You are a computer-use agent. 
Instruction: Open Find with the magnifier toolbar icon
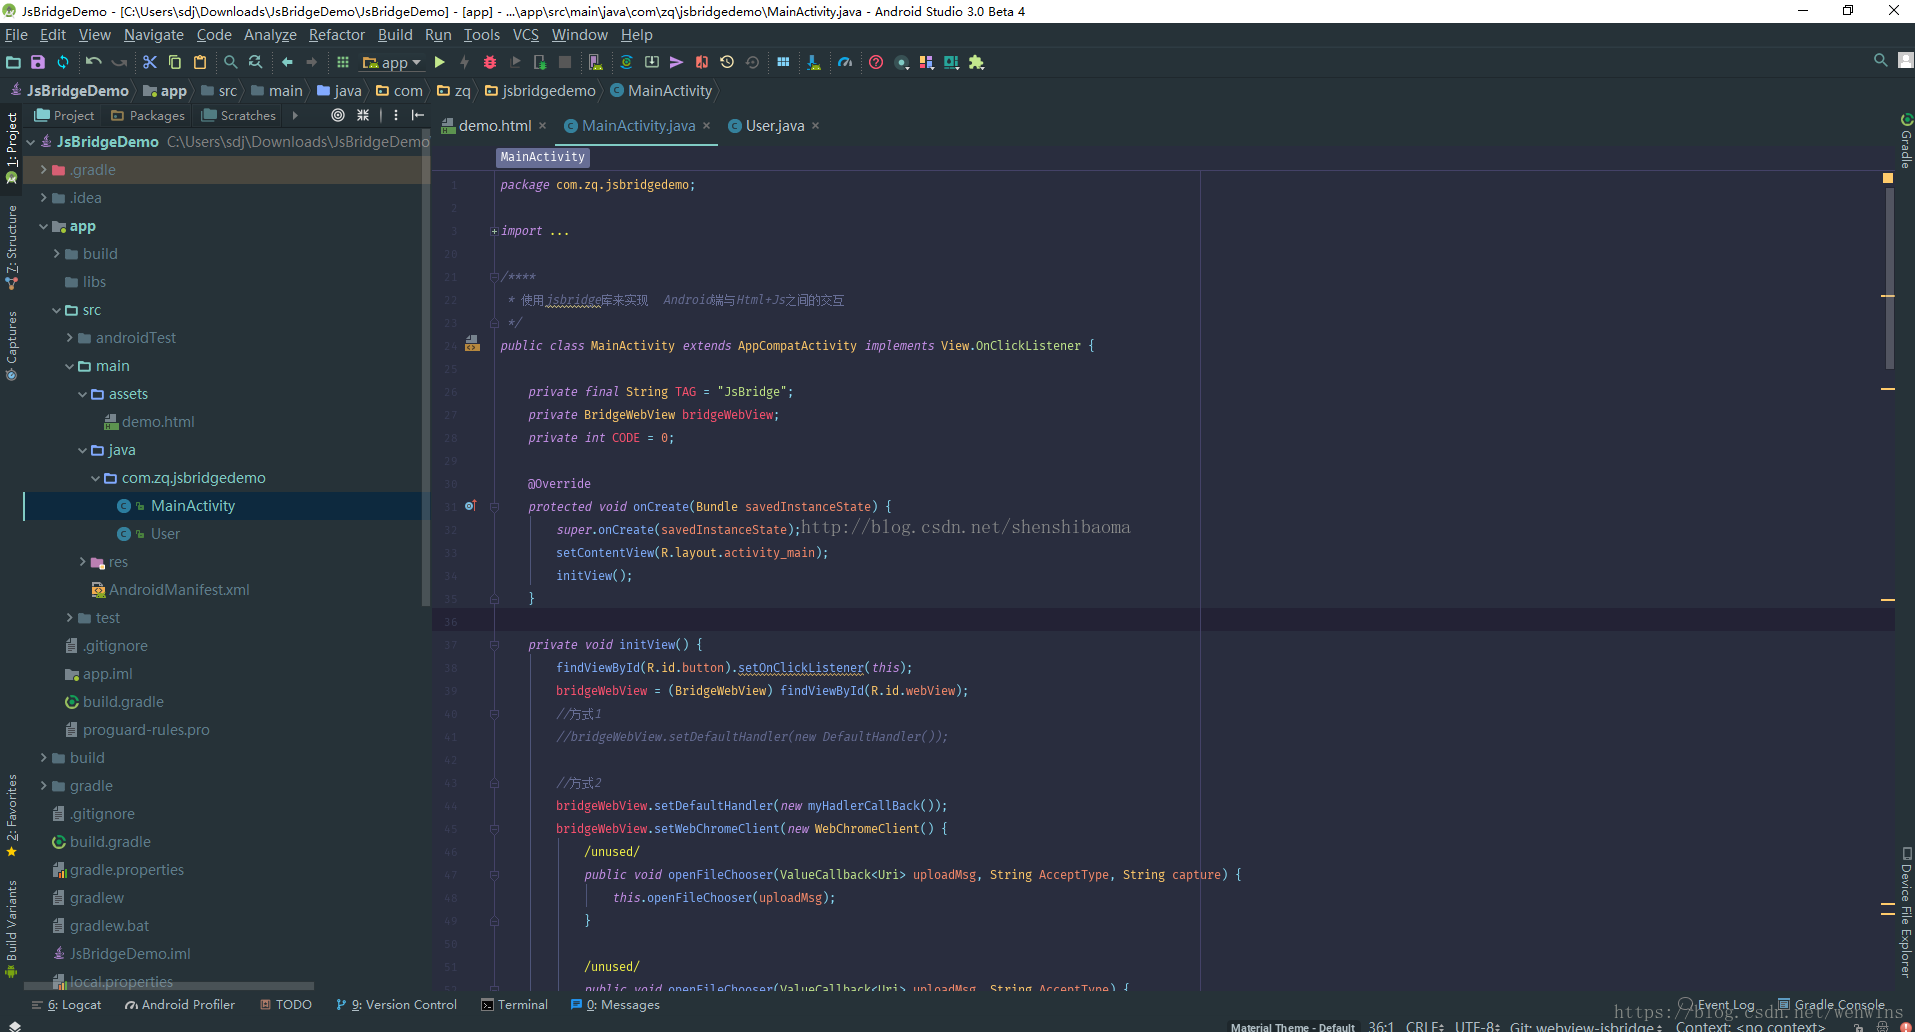point(231,62)
